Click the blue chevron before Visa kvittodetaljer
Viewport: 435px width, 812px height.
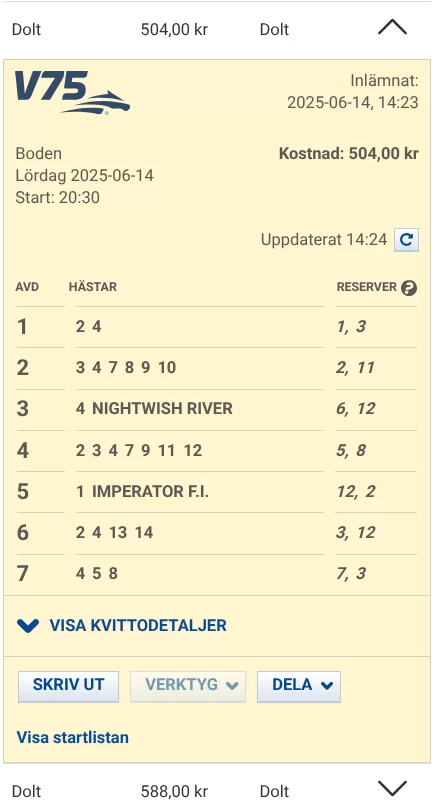(28, 626)
